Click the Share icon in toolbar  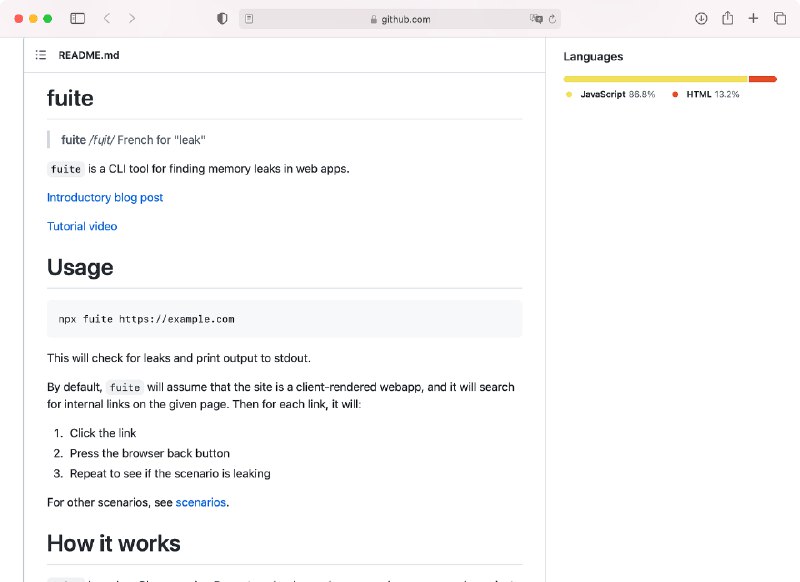728,18
